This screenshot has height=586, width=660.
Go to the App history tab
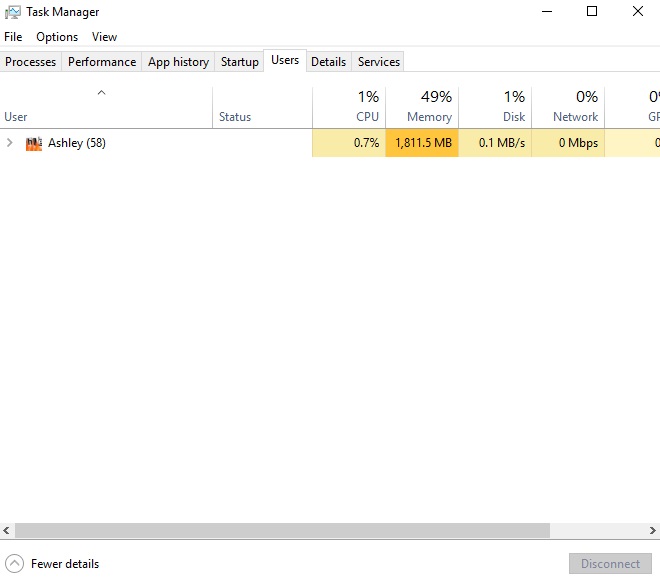click(x=178, y=62)
